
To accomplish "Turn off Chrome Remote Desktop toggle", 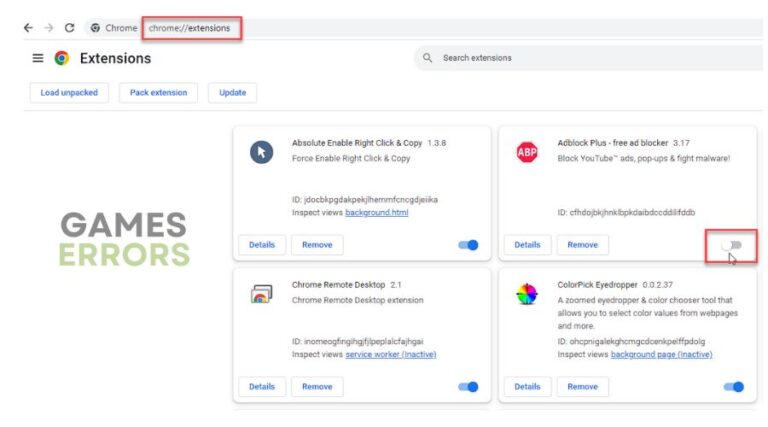I will (x=468, y=387).
